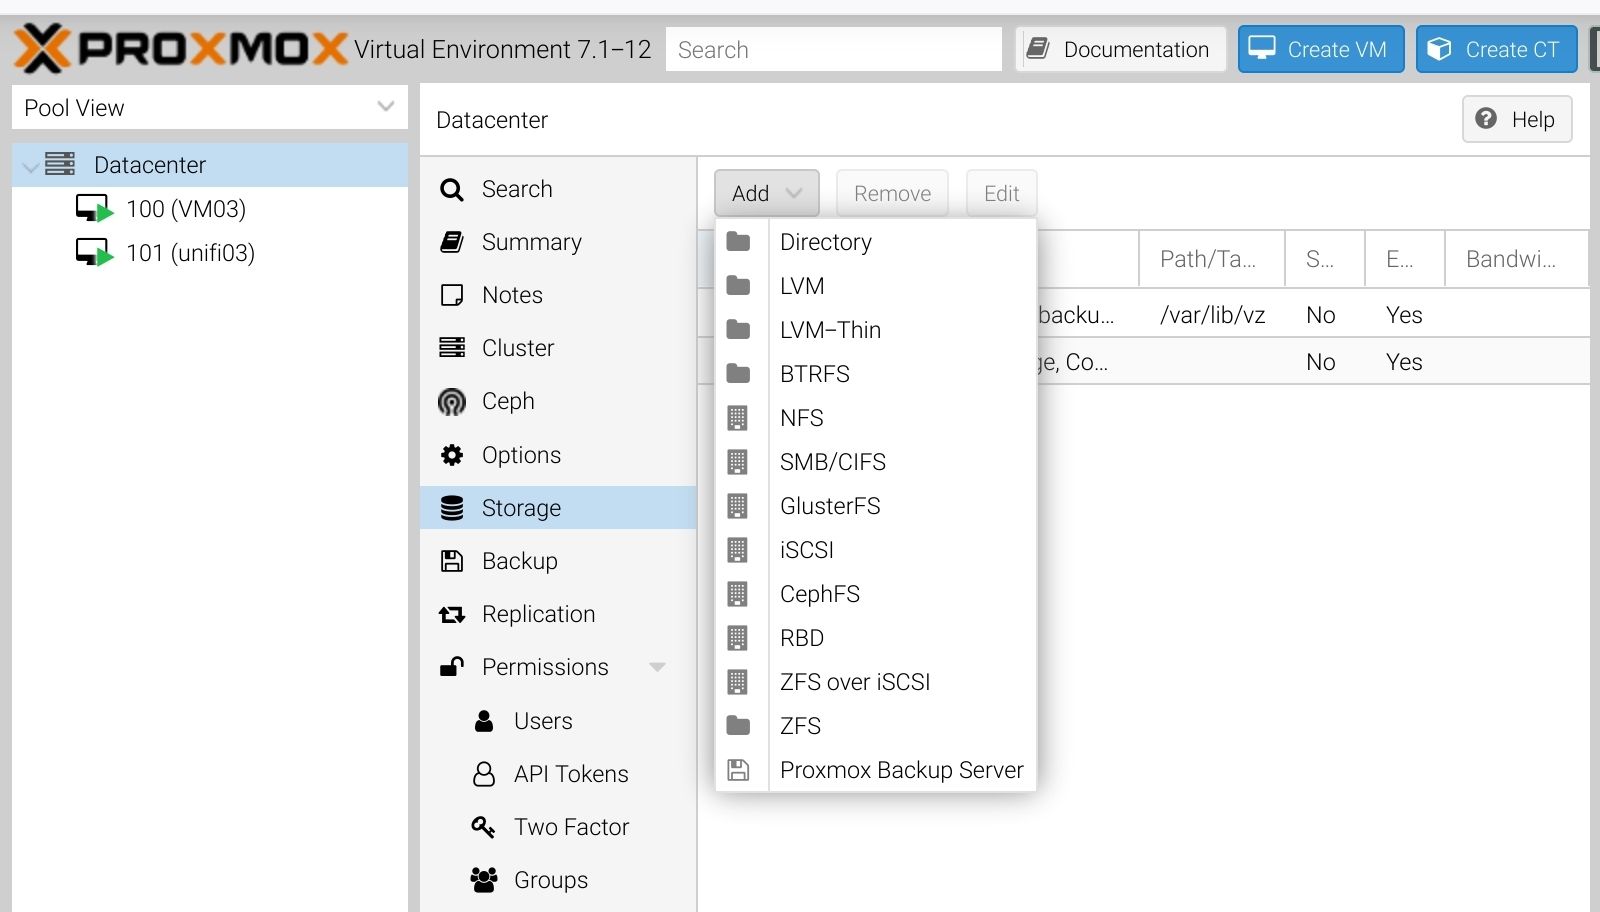
Task: Click the Options gear icon
Action: (452, 455)
